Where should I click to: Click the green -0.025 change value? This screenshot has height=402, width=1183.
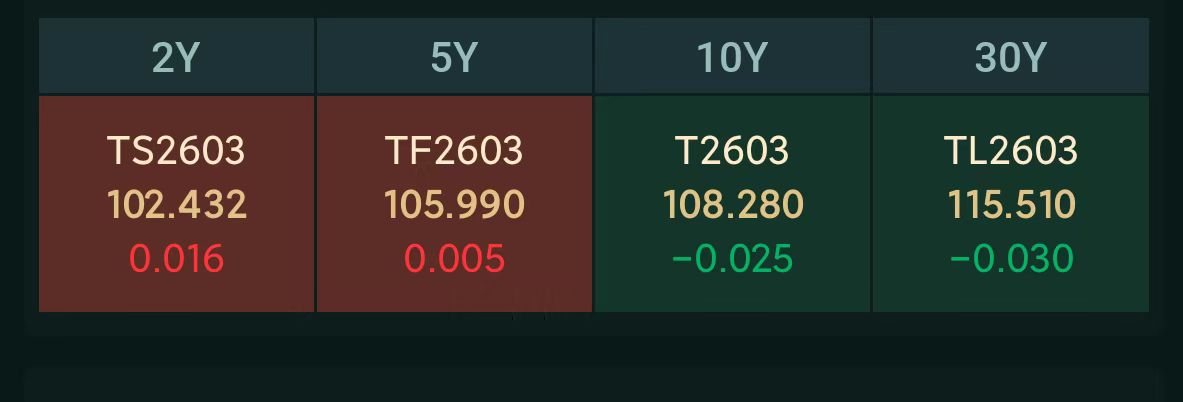point(732,259)
